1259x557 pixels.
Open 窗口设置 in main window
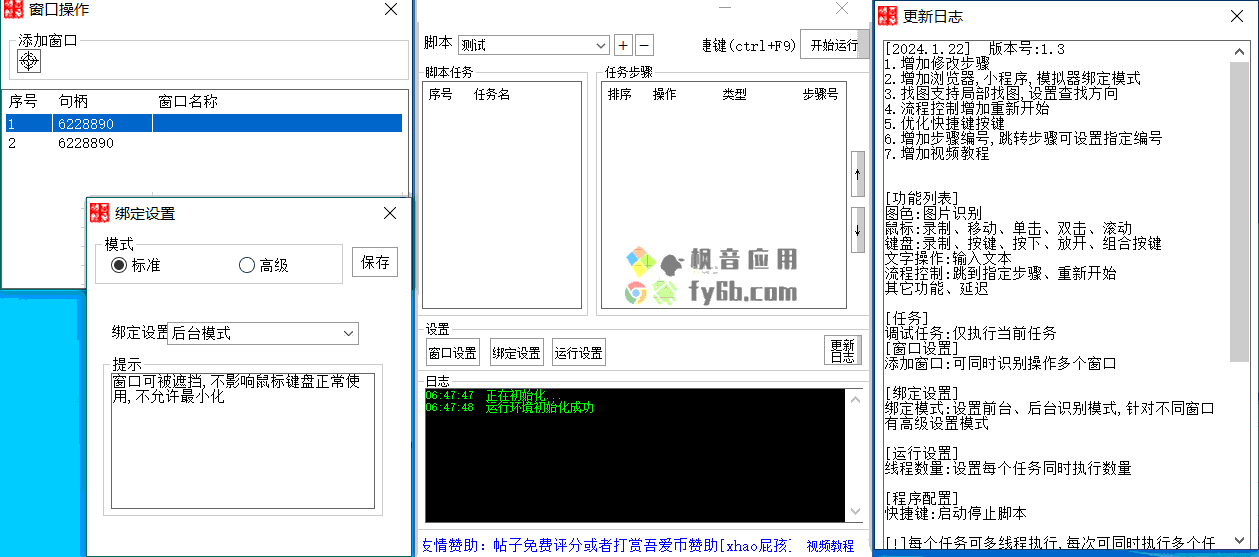[x=453, y=352]
